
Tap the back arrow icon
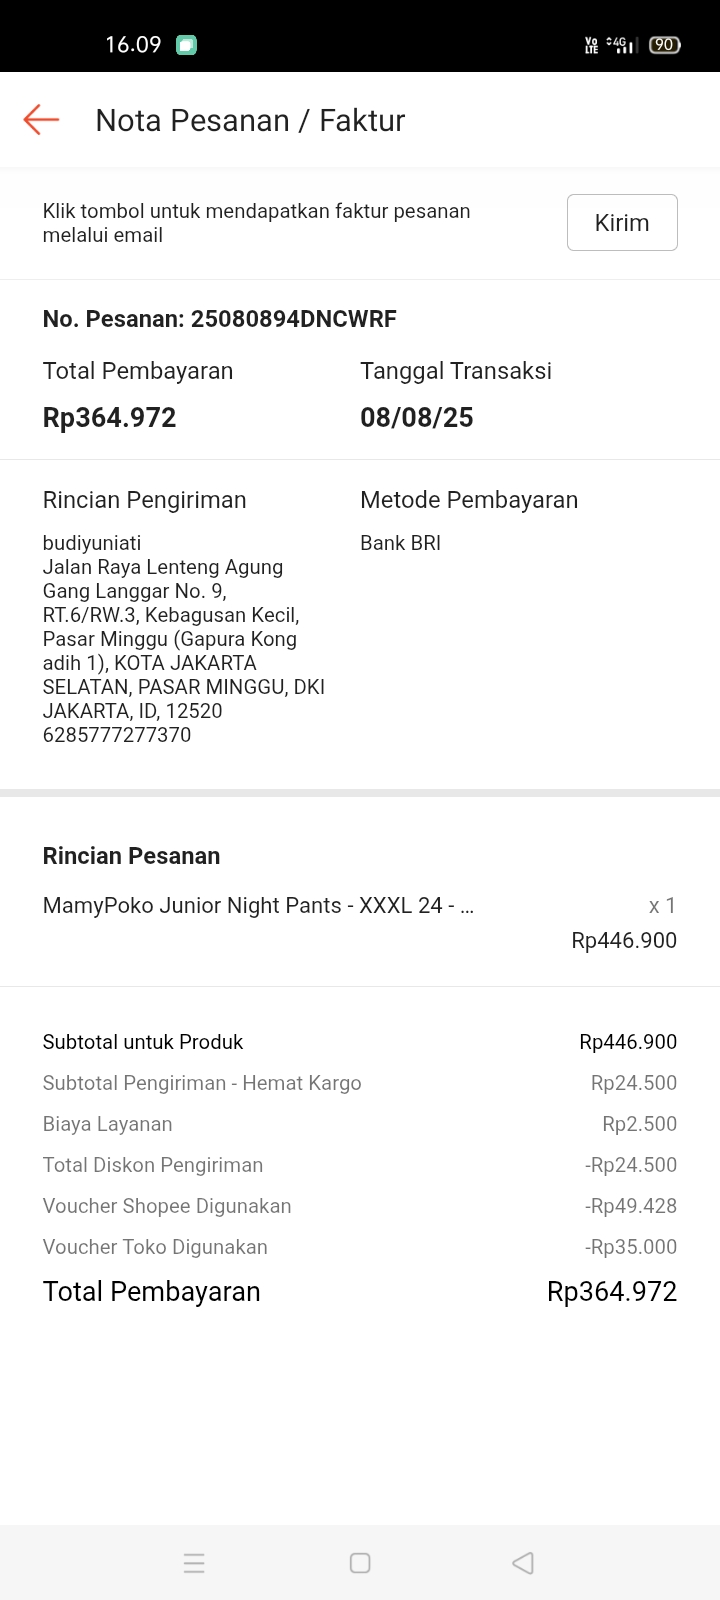point(41,120)
